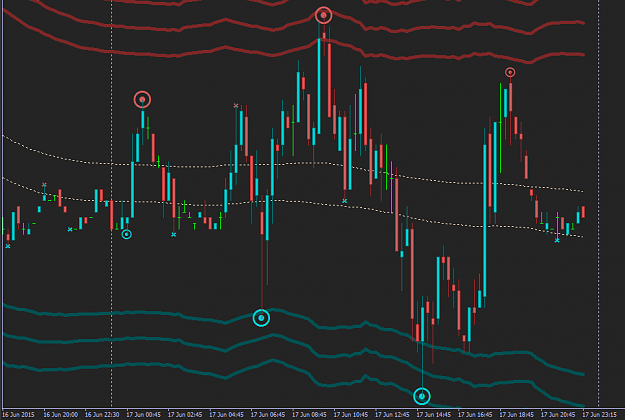Click the '17 Jun 20:45' time axis label
The image size is (625, 420).
click(558, 415)
